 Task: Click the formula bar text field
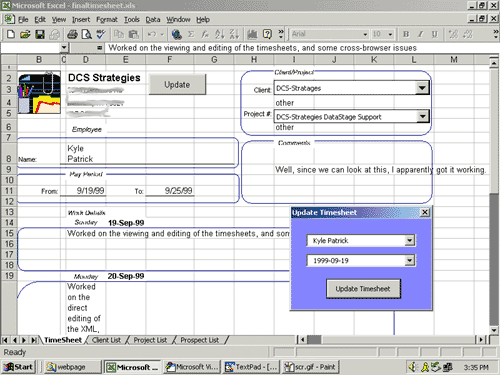(x=302, y=48)
